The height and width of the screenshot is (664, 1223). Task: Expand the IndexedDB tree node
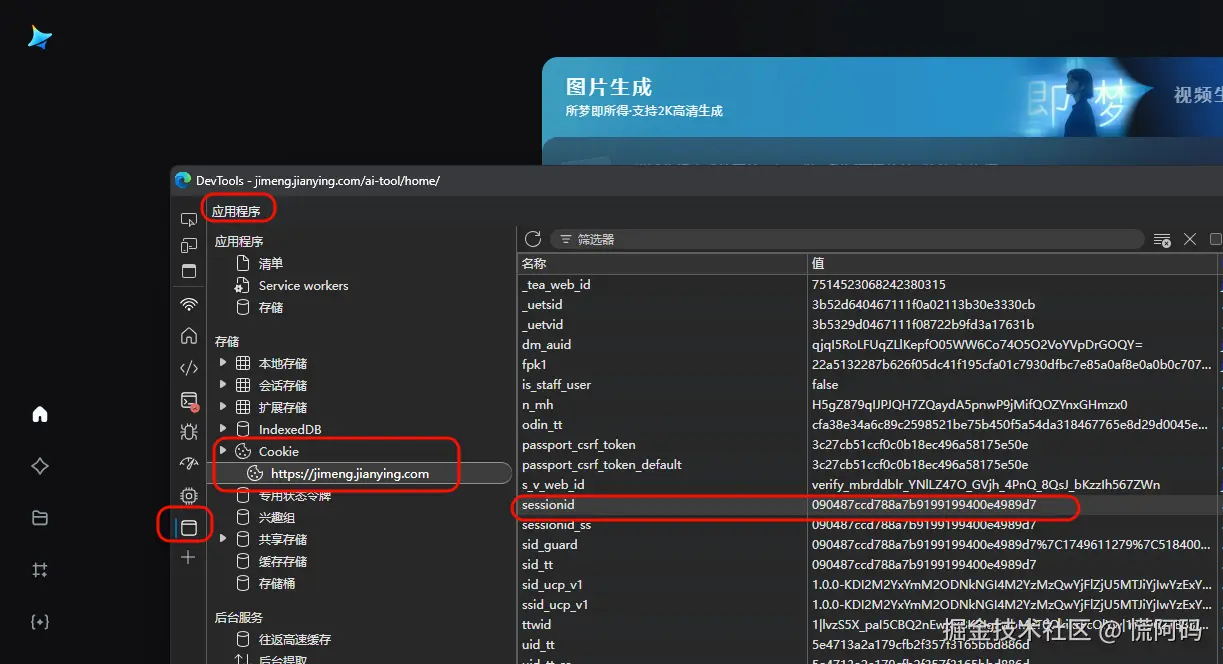click(223, 429)
